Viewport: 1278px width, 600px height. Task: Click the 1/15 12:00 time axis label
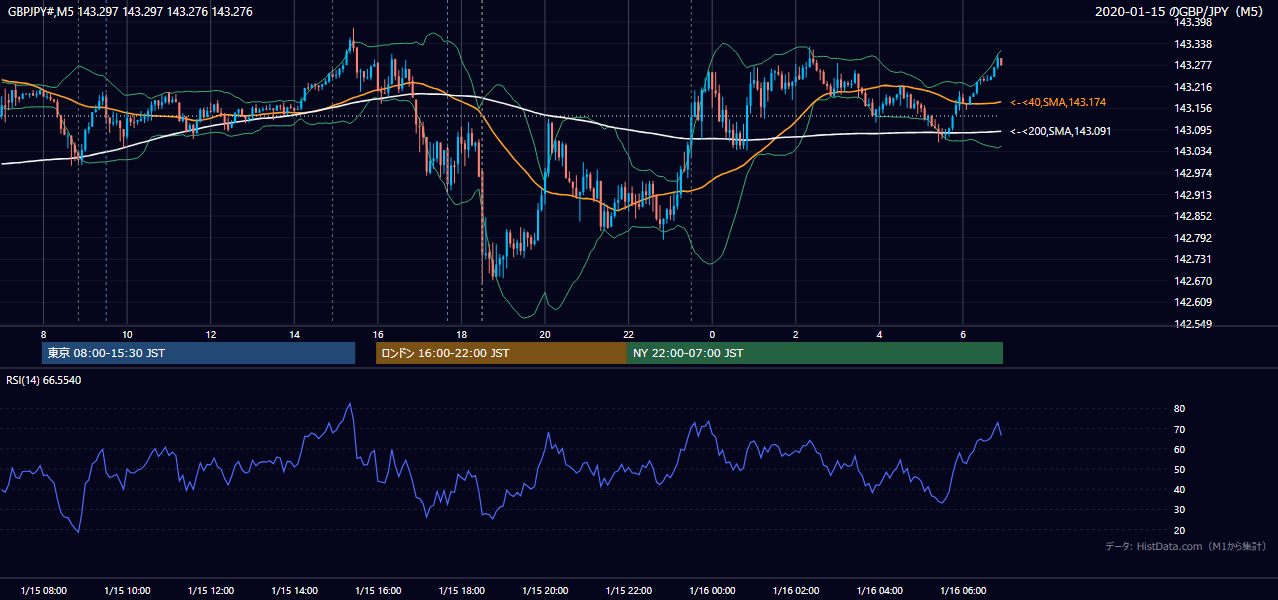(210, 590)
